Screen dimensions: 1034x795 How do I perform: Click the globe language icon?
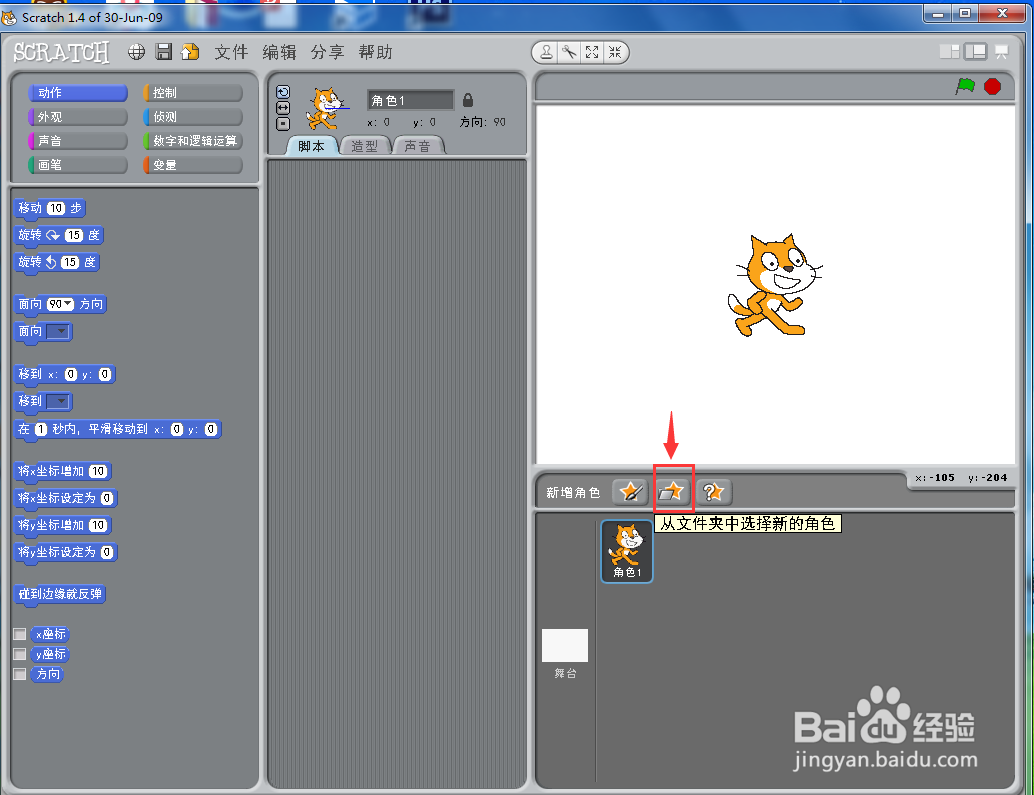pyautogui.click(x=137, y=52)
